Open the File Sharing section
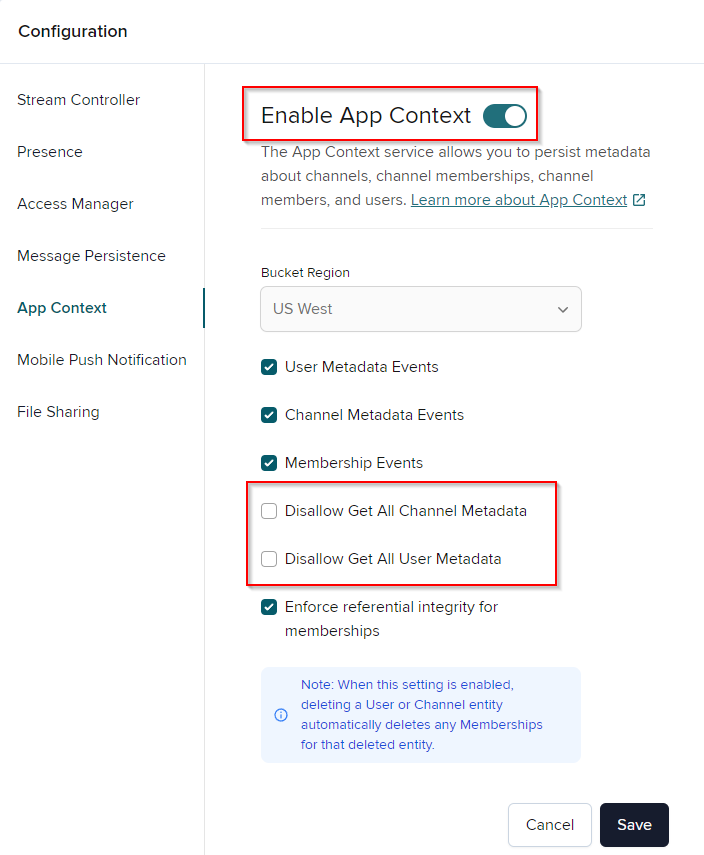Image resolution: width=704 pixels, height=855 pixels. click(58, 412)
